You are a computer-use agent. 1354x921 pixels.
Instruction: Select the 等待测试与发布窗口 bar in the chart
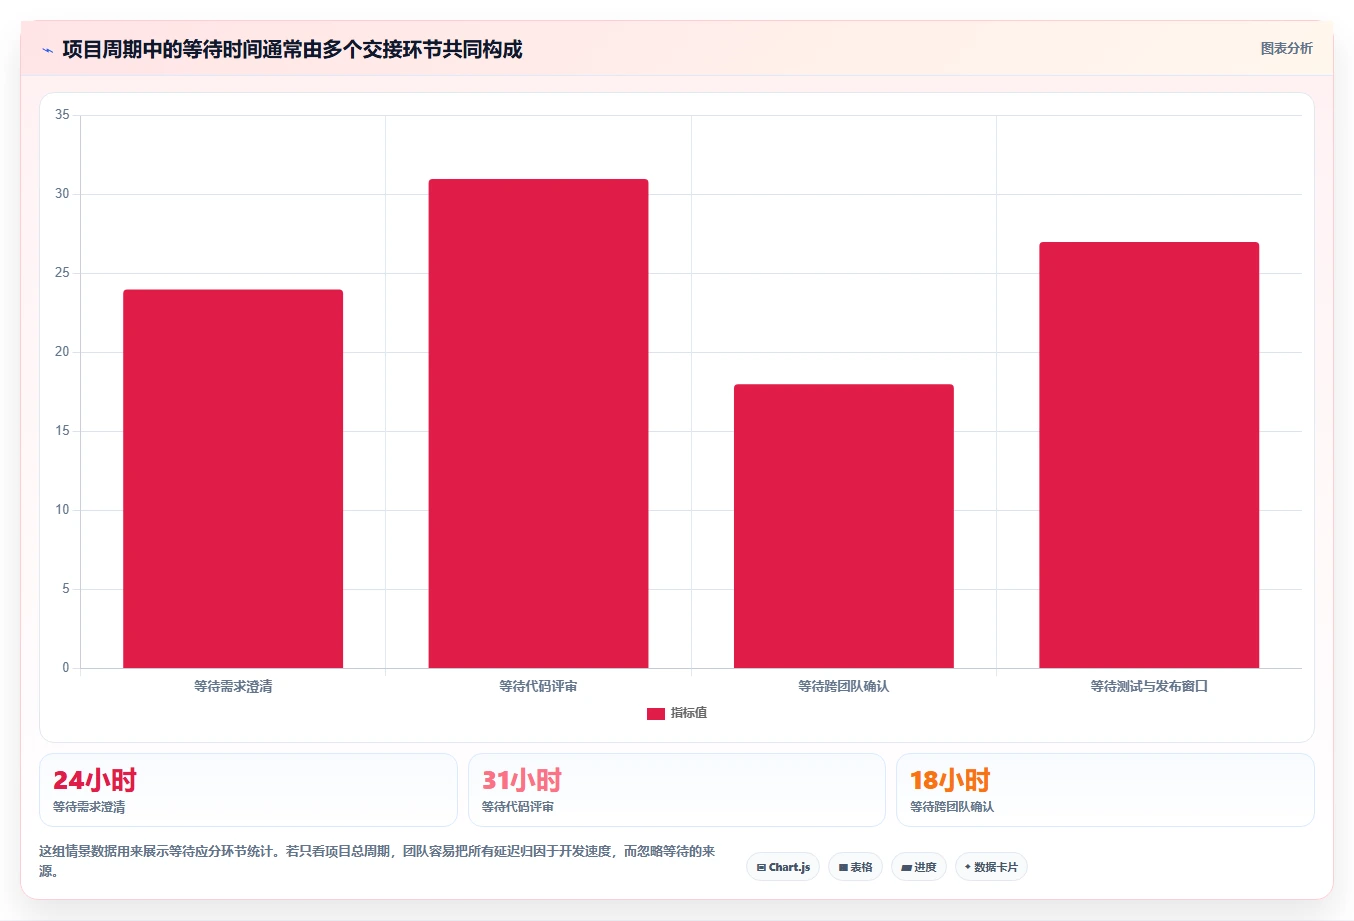coord(1149,455)
